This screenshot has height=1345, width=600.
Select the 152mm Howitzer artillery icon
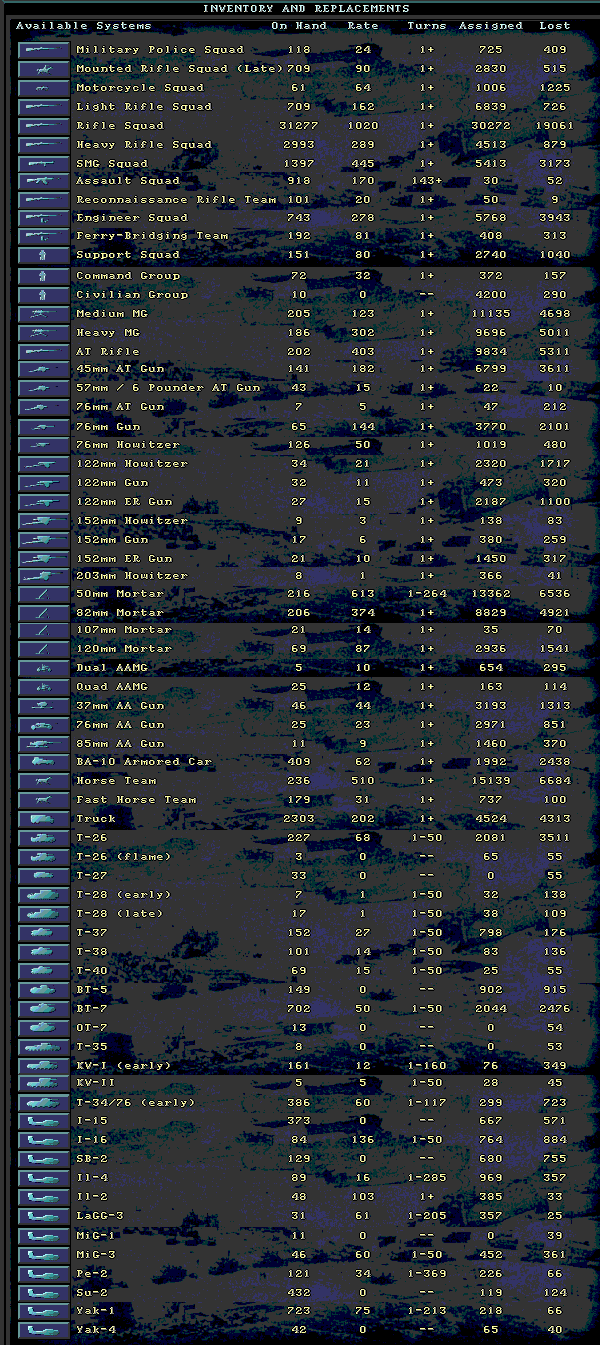pyautogui.click(x=43, y=520)
